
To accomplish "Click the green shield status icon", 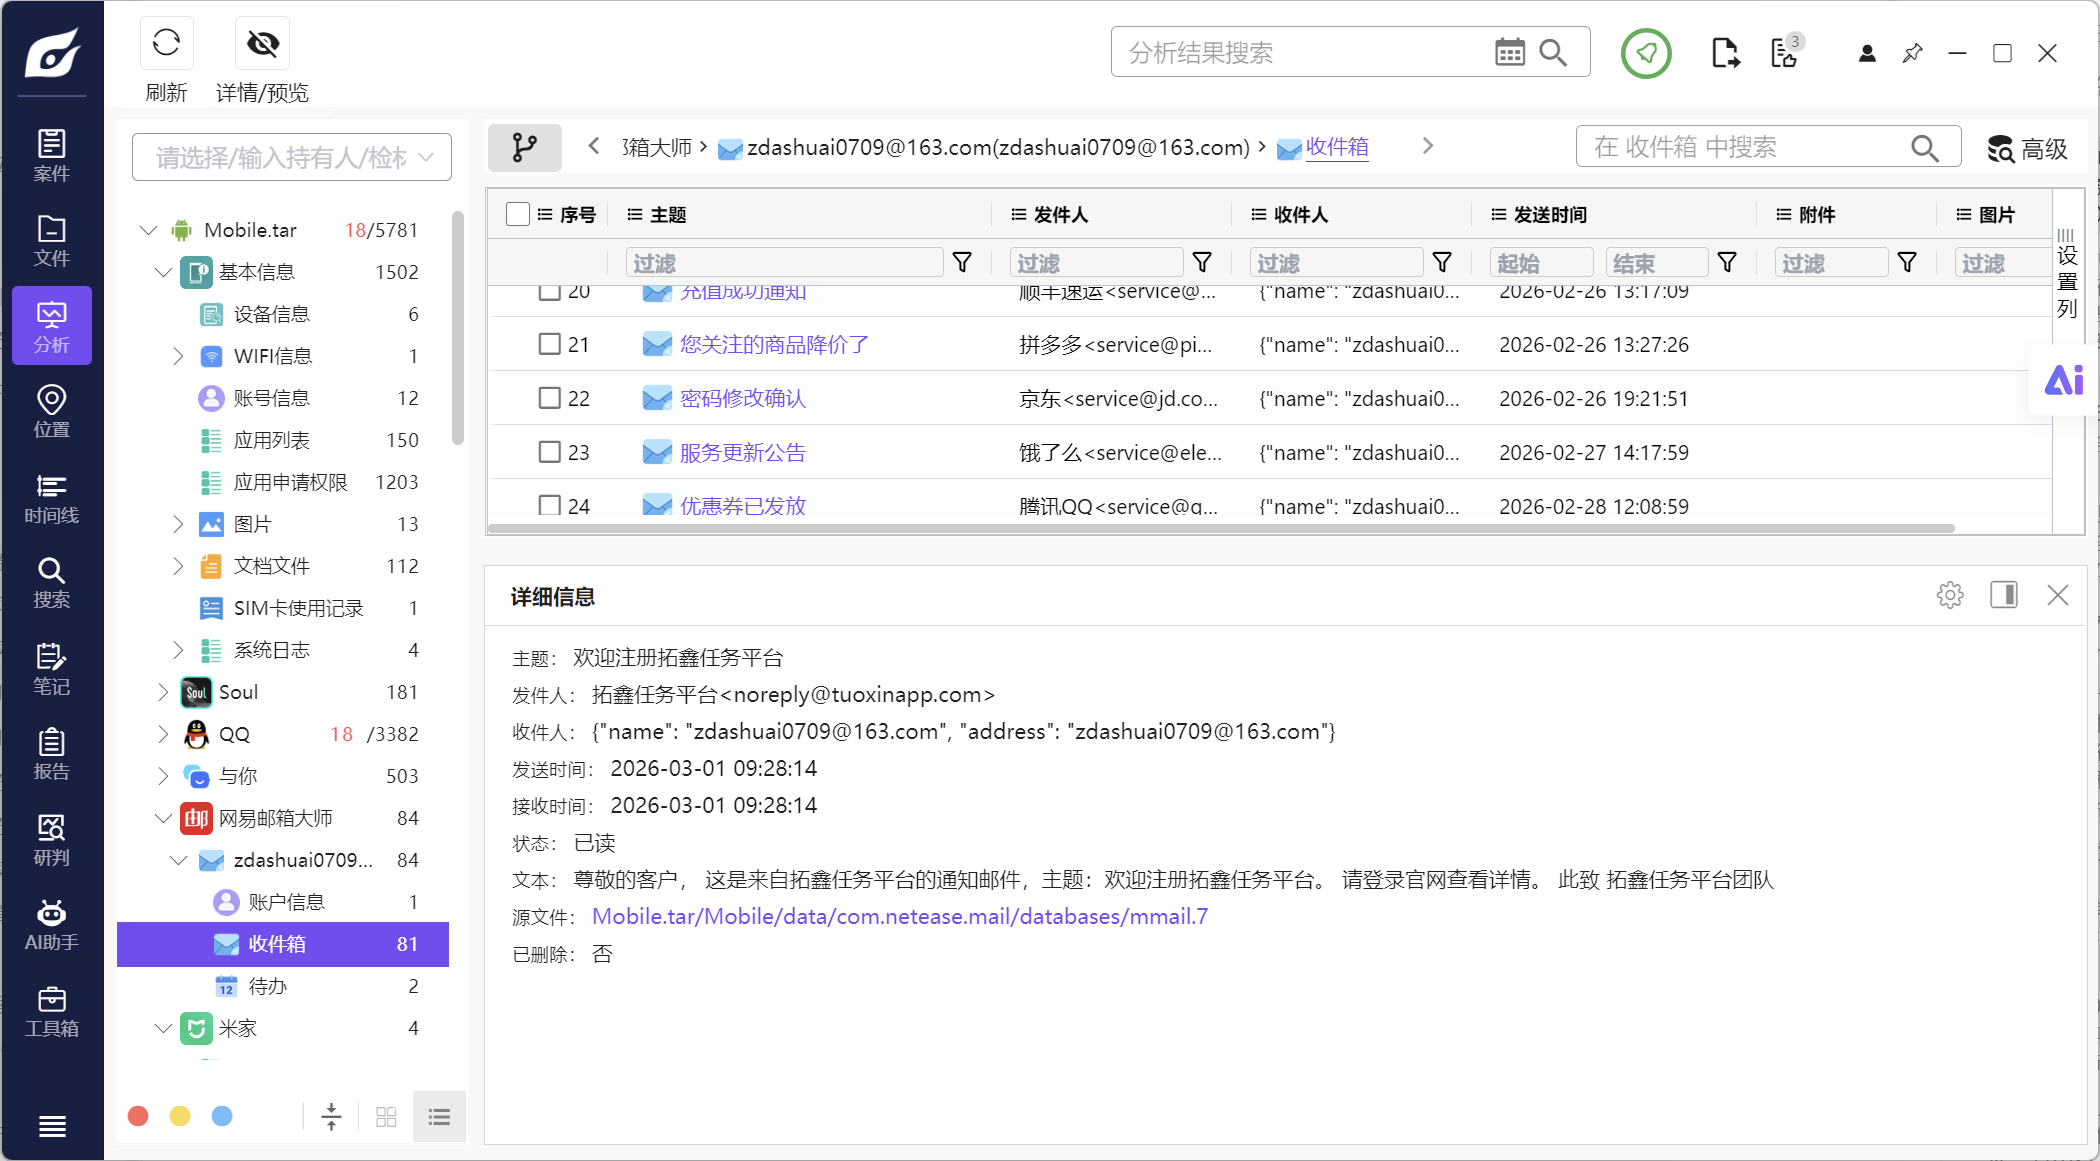I will pyautogui.click(x=1646, y=53).
